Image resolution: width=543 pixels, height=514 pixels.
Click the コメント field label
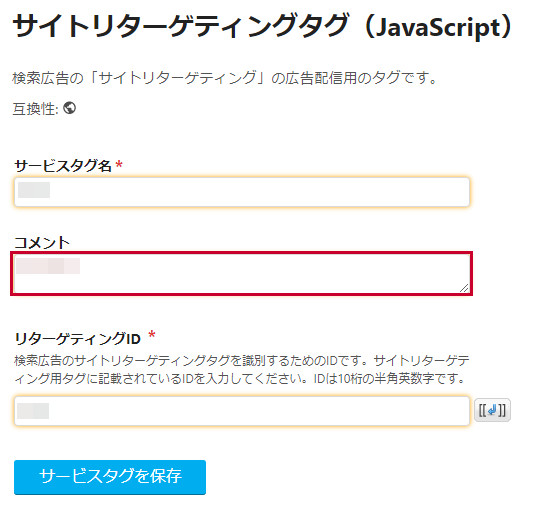[x=42, y=242]
